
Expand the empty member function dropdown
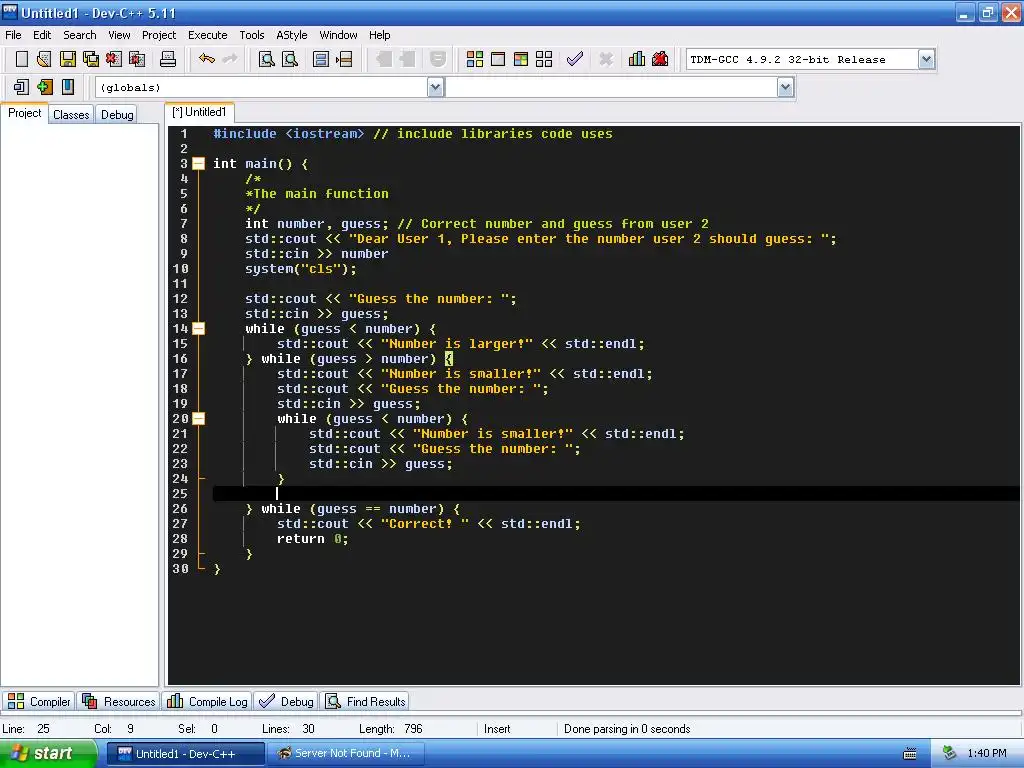click(786, 87)
